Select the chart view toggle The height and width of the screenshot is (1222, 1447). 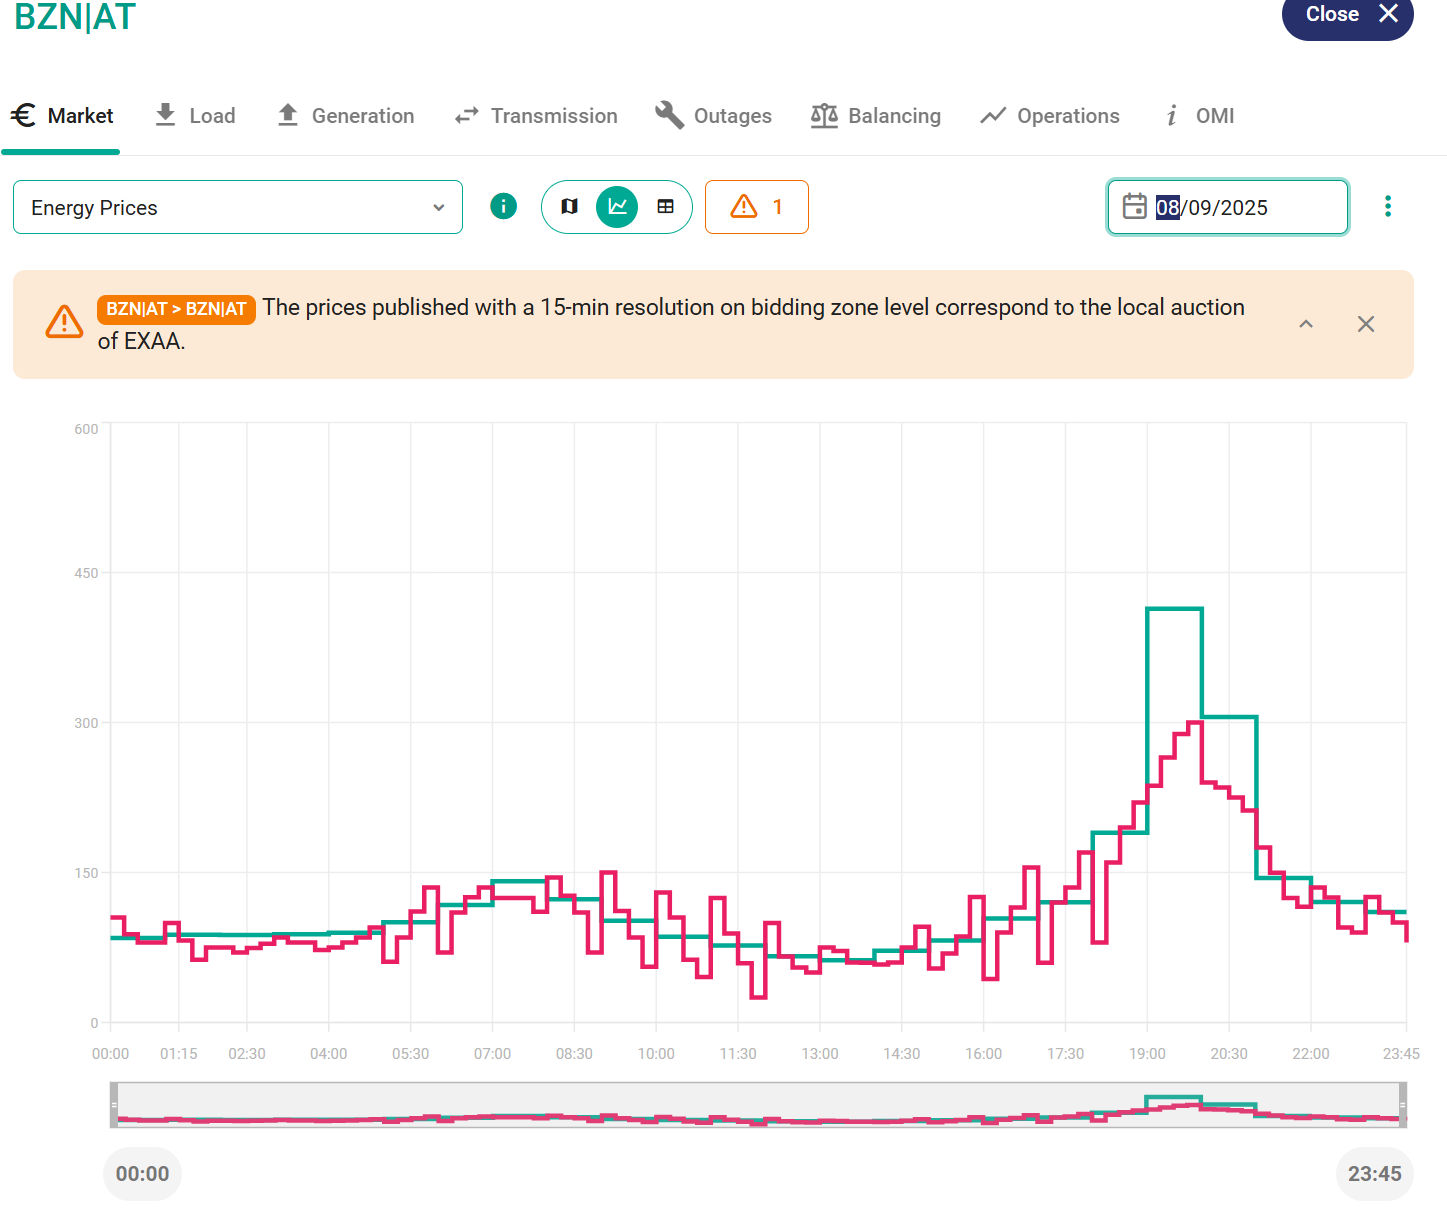click(617, 207)
